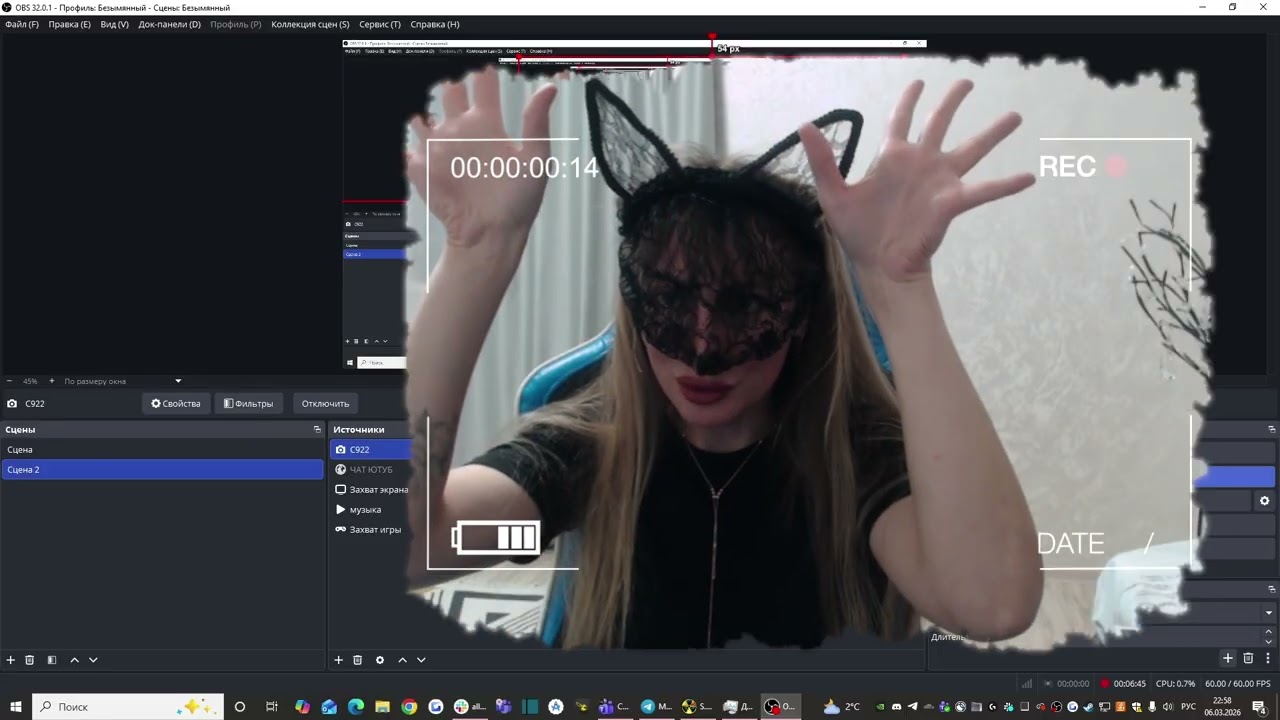Zoom in preview with plus control

click(x=52, y=381)
